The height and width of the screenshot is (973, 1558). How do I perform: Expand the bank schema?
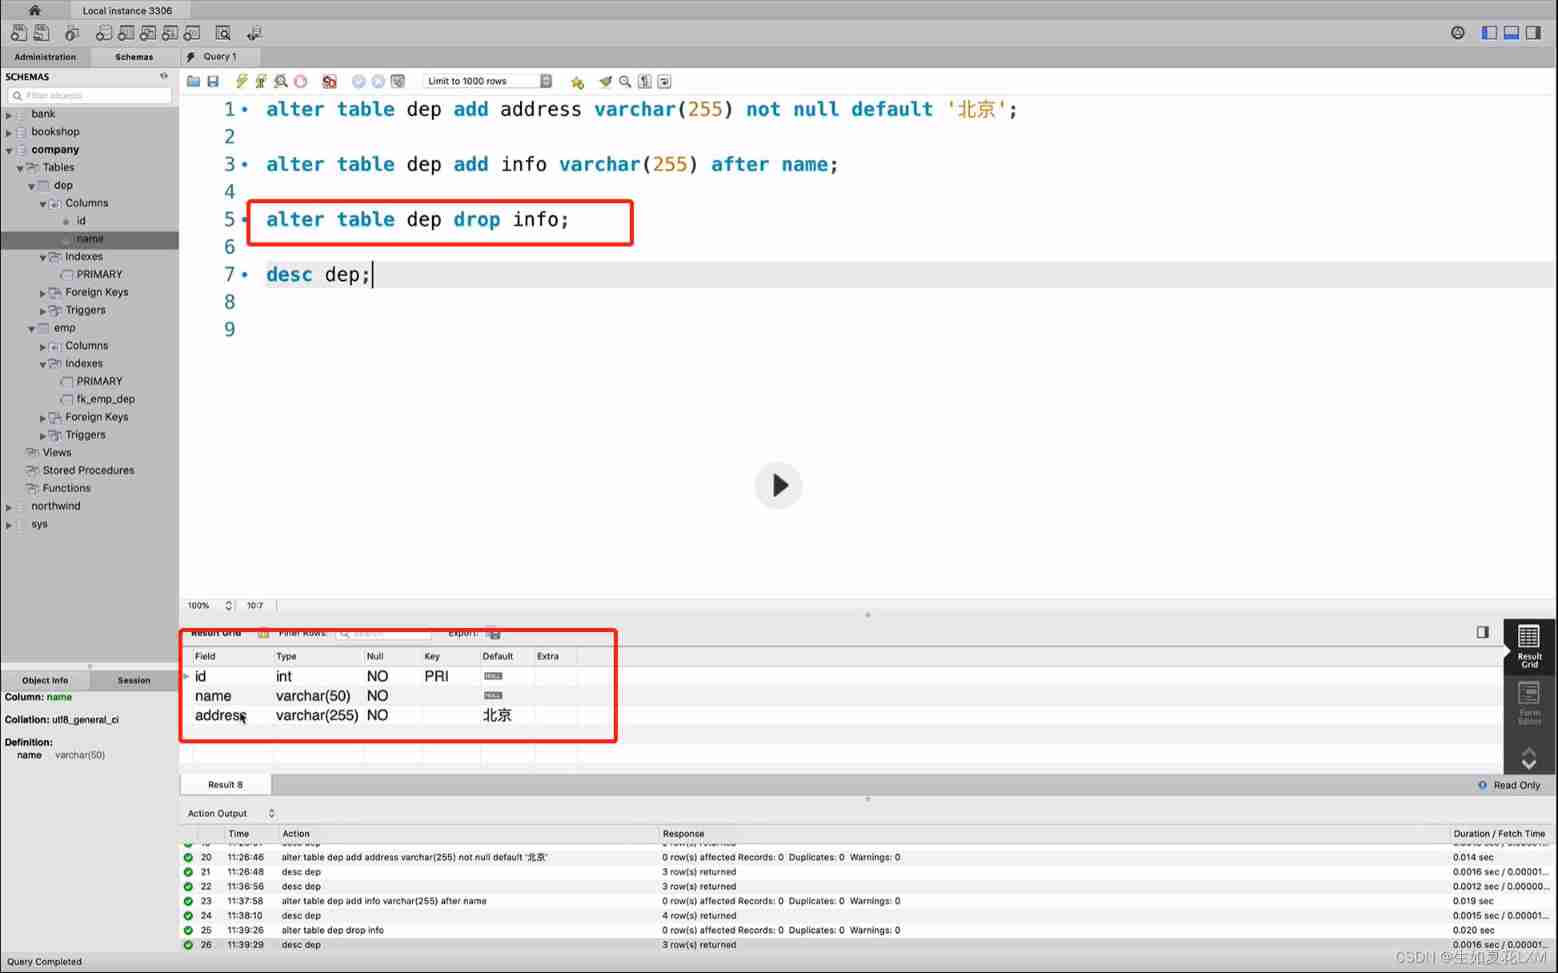point(9,115)
